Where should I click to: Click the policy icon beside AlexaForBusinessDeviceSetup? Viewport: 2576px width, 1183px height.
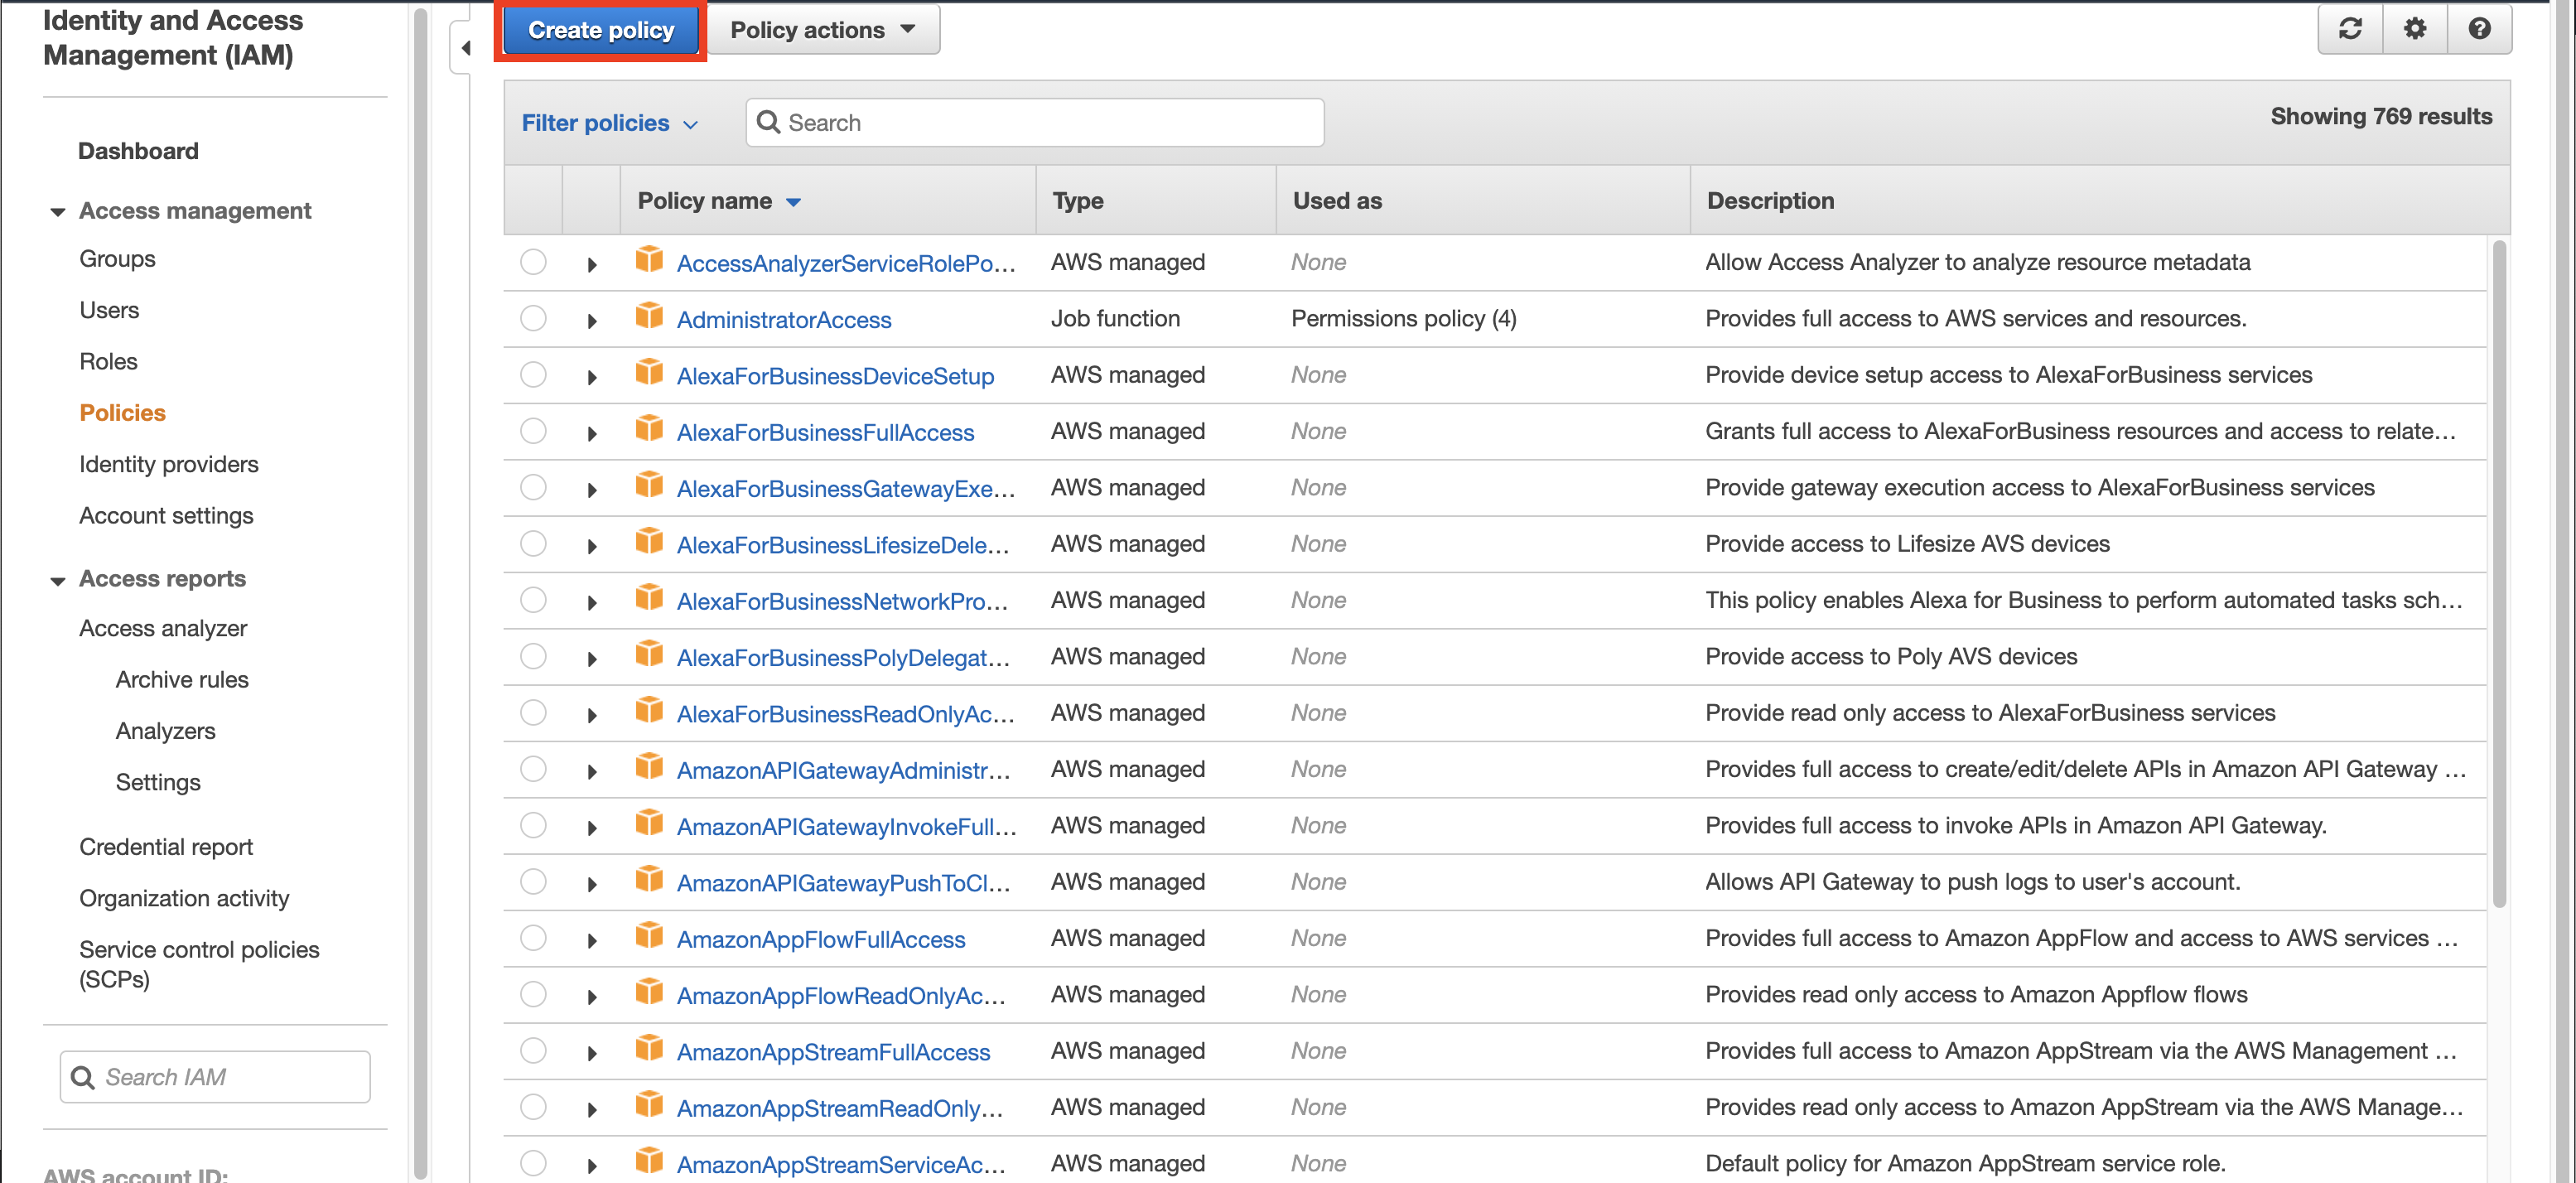point(649,372)
